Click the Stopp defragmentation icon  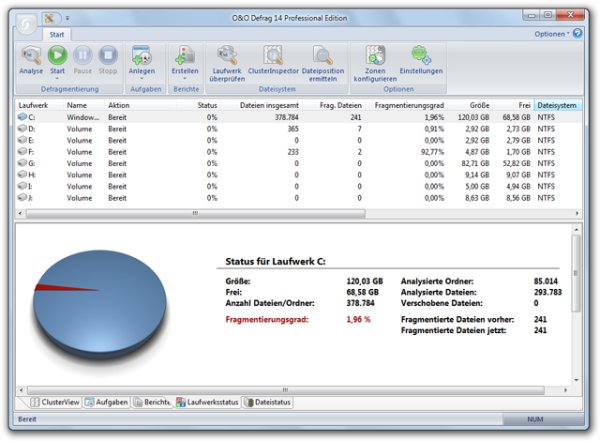pyautogui.click(x=108, y=55)
